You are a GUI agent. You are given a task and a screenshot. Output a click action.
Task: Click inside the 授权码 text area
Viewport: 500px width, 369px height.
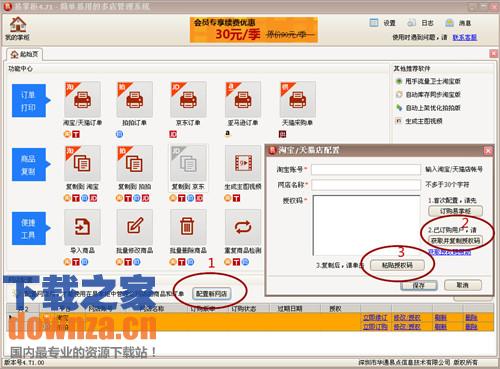(x=366, y=225)
